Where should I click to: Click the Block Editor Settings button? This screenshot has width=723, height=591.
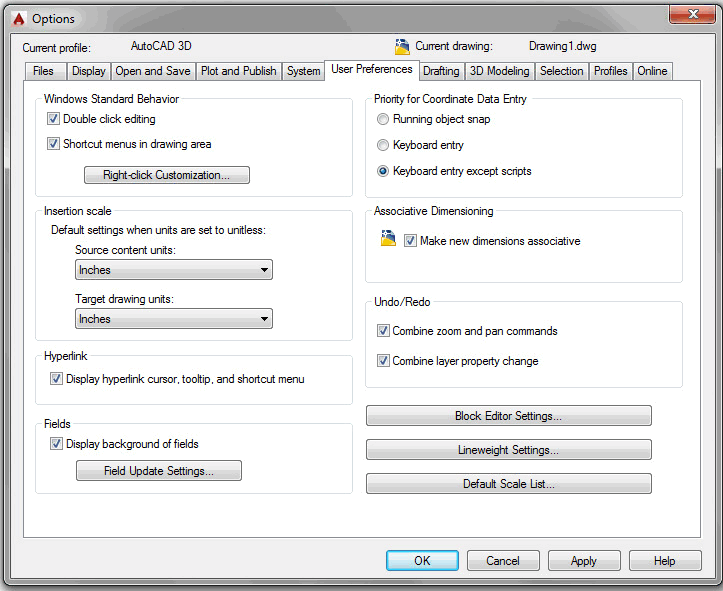508,416
